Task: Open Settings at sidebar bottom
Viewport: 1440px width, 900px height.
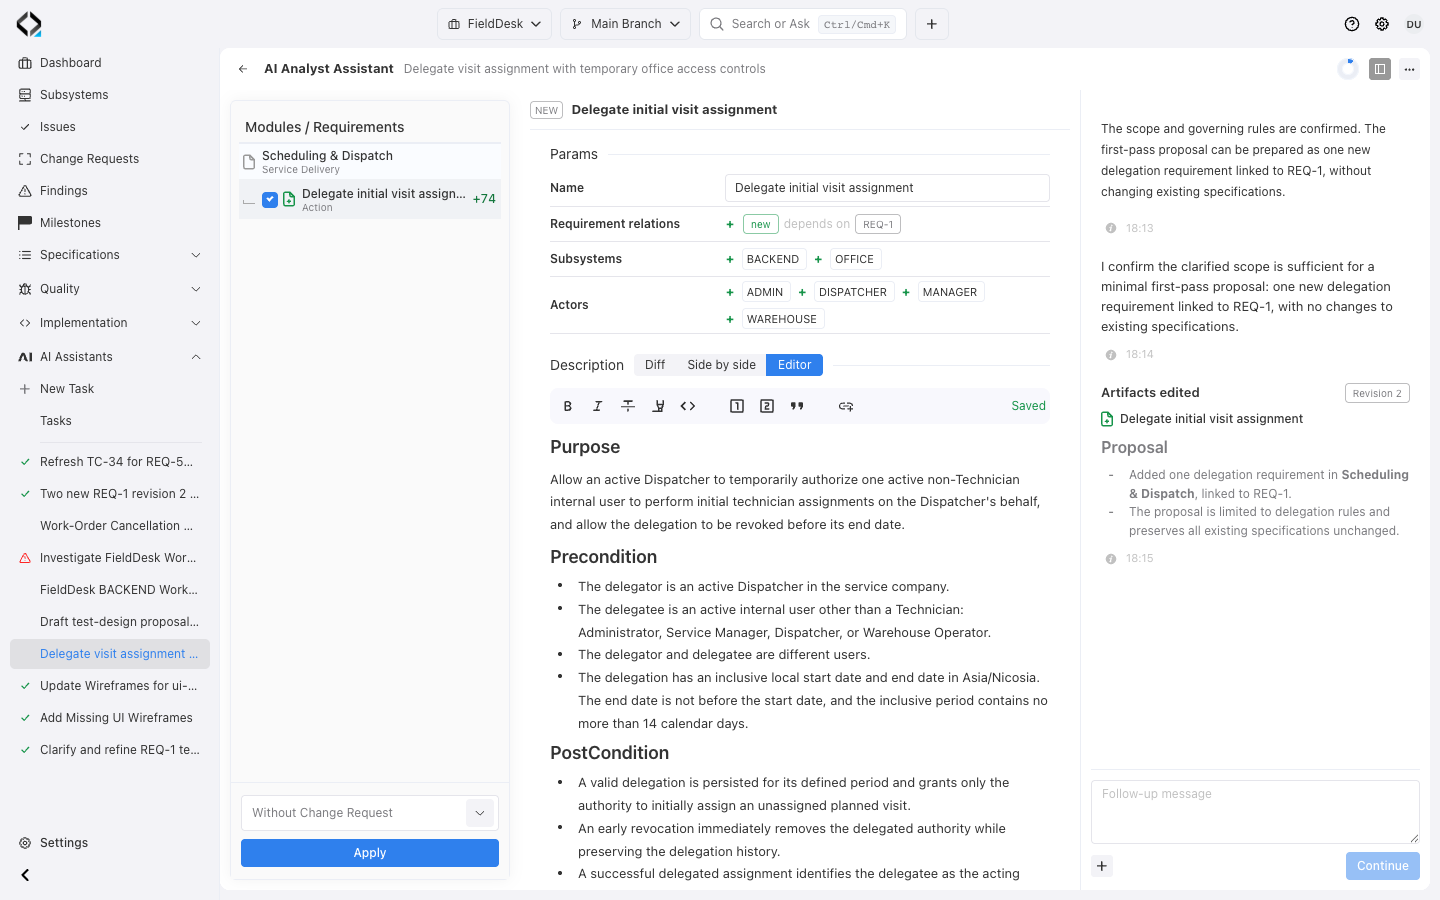Action: 110,843
